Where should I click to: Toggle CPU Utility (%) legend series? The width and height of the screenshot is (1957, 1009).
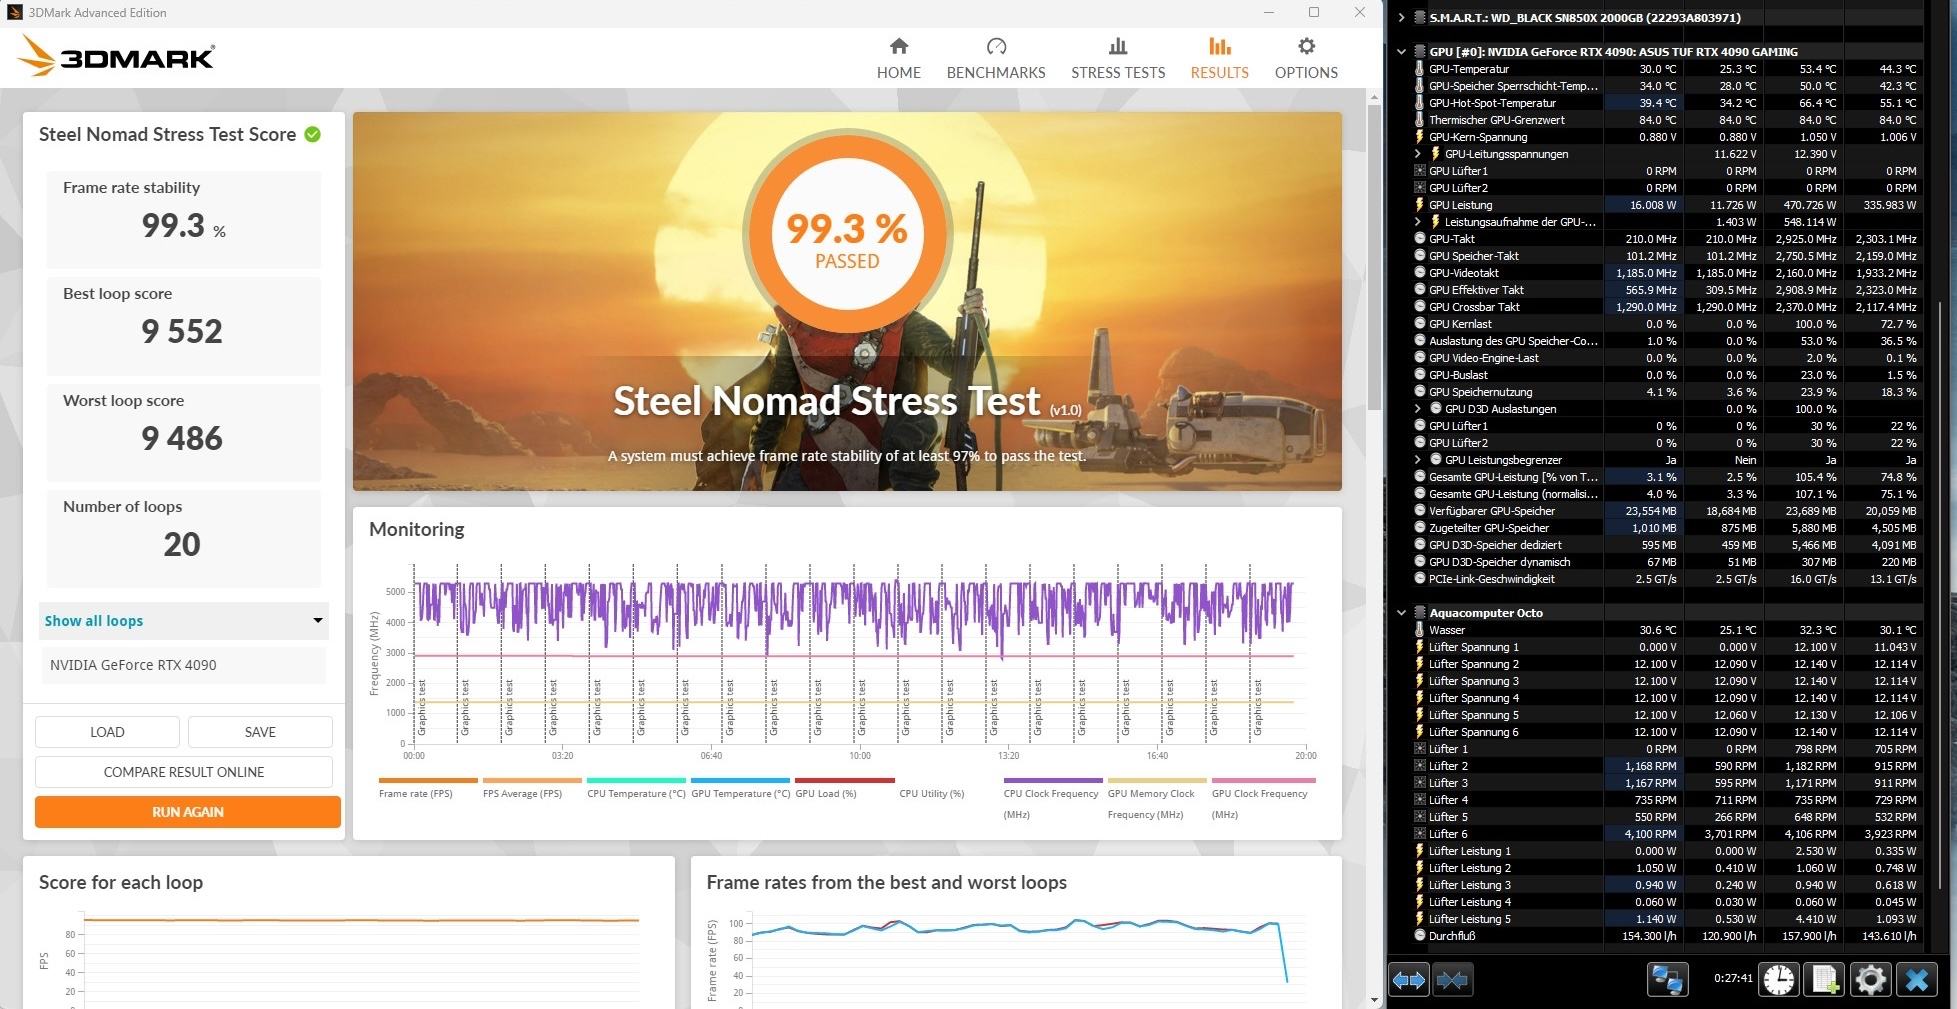coord(931,794)
